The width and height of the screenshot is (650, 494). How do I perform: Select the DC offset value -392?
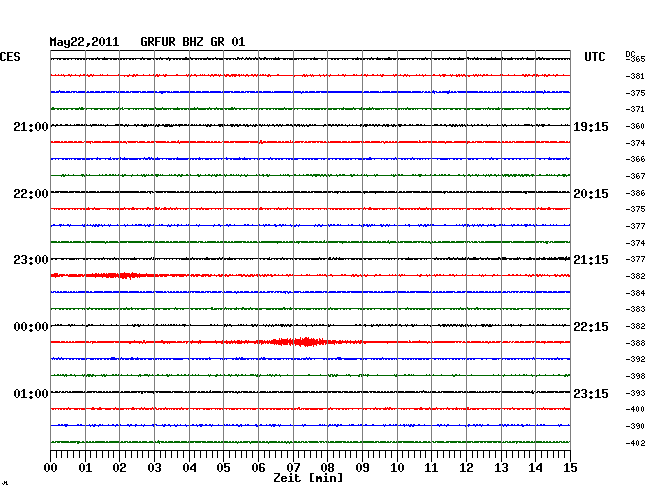(x=635, y=359)
